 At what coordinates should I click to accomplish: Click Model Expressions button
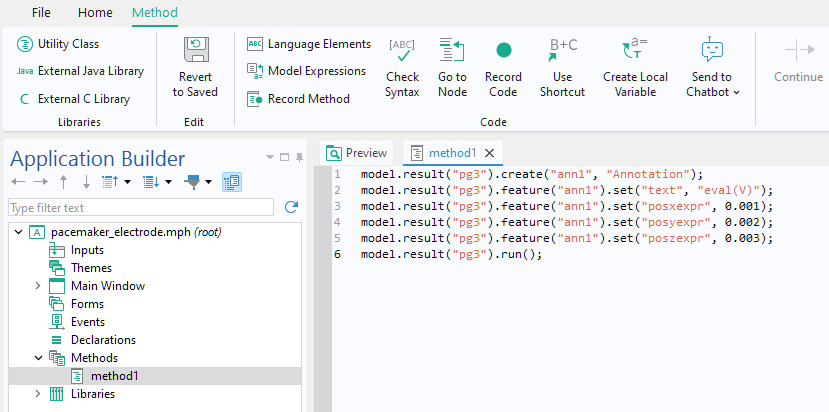307,71
